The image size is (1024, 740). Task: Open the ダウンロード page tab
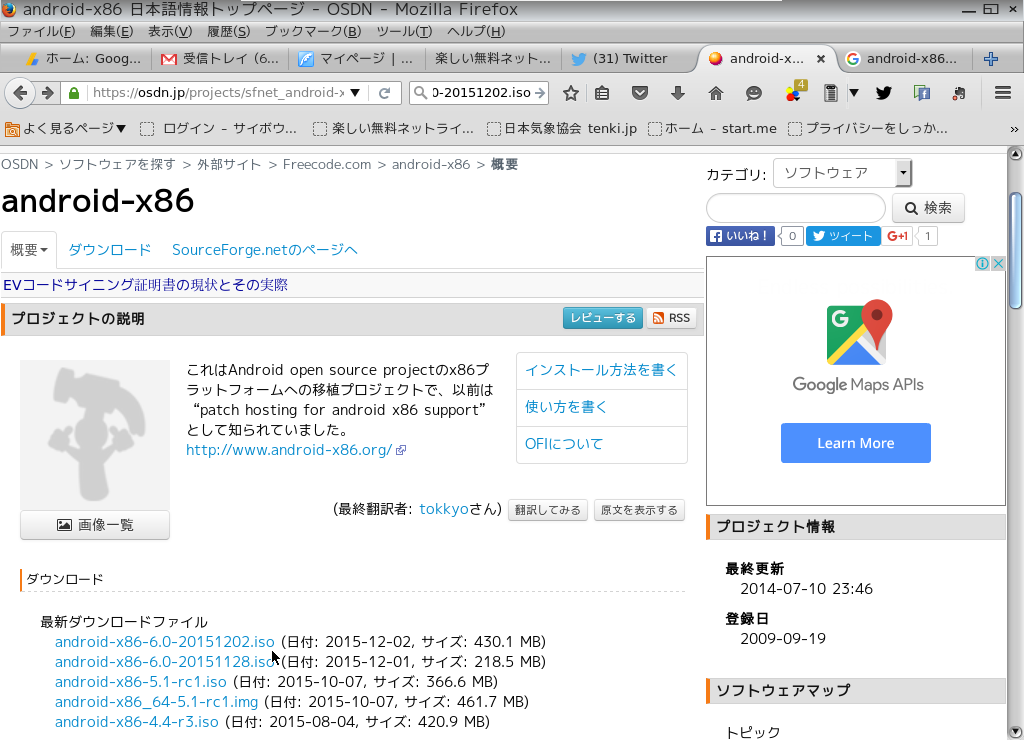(110, 250)
